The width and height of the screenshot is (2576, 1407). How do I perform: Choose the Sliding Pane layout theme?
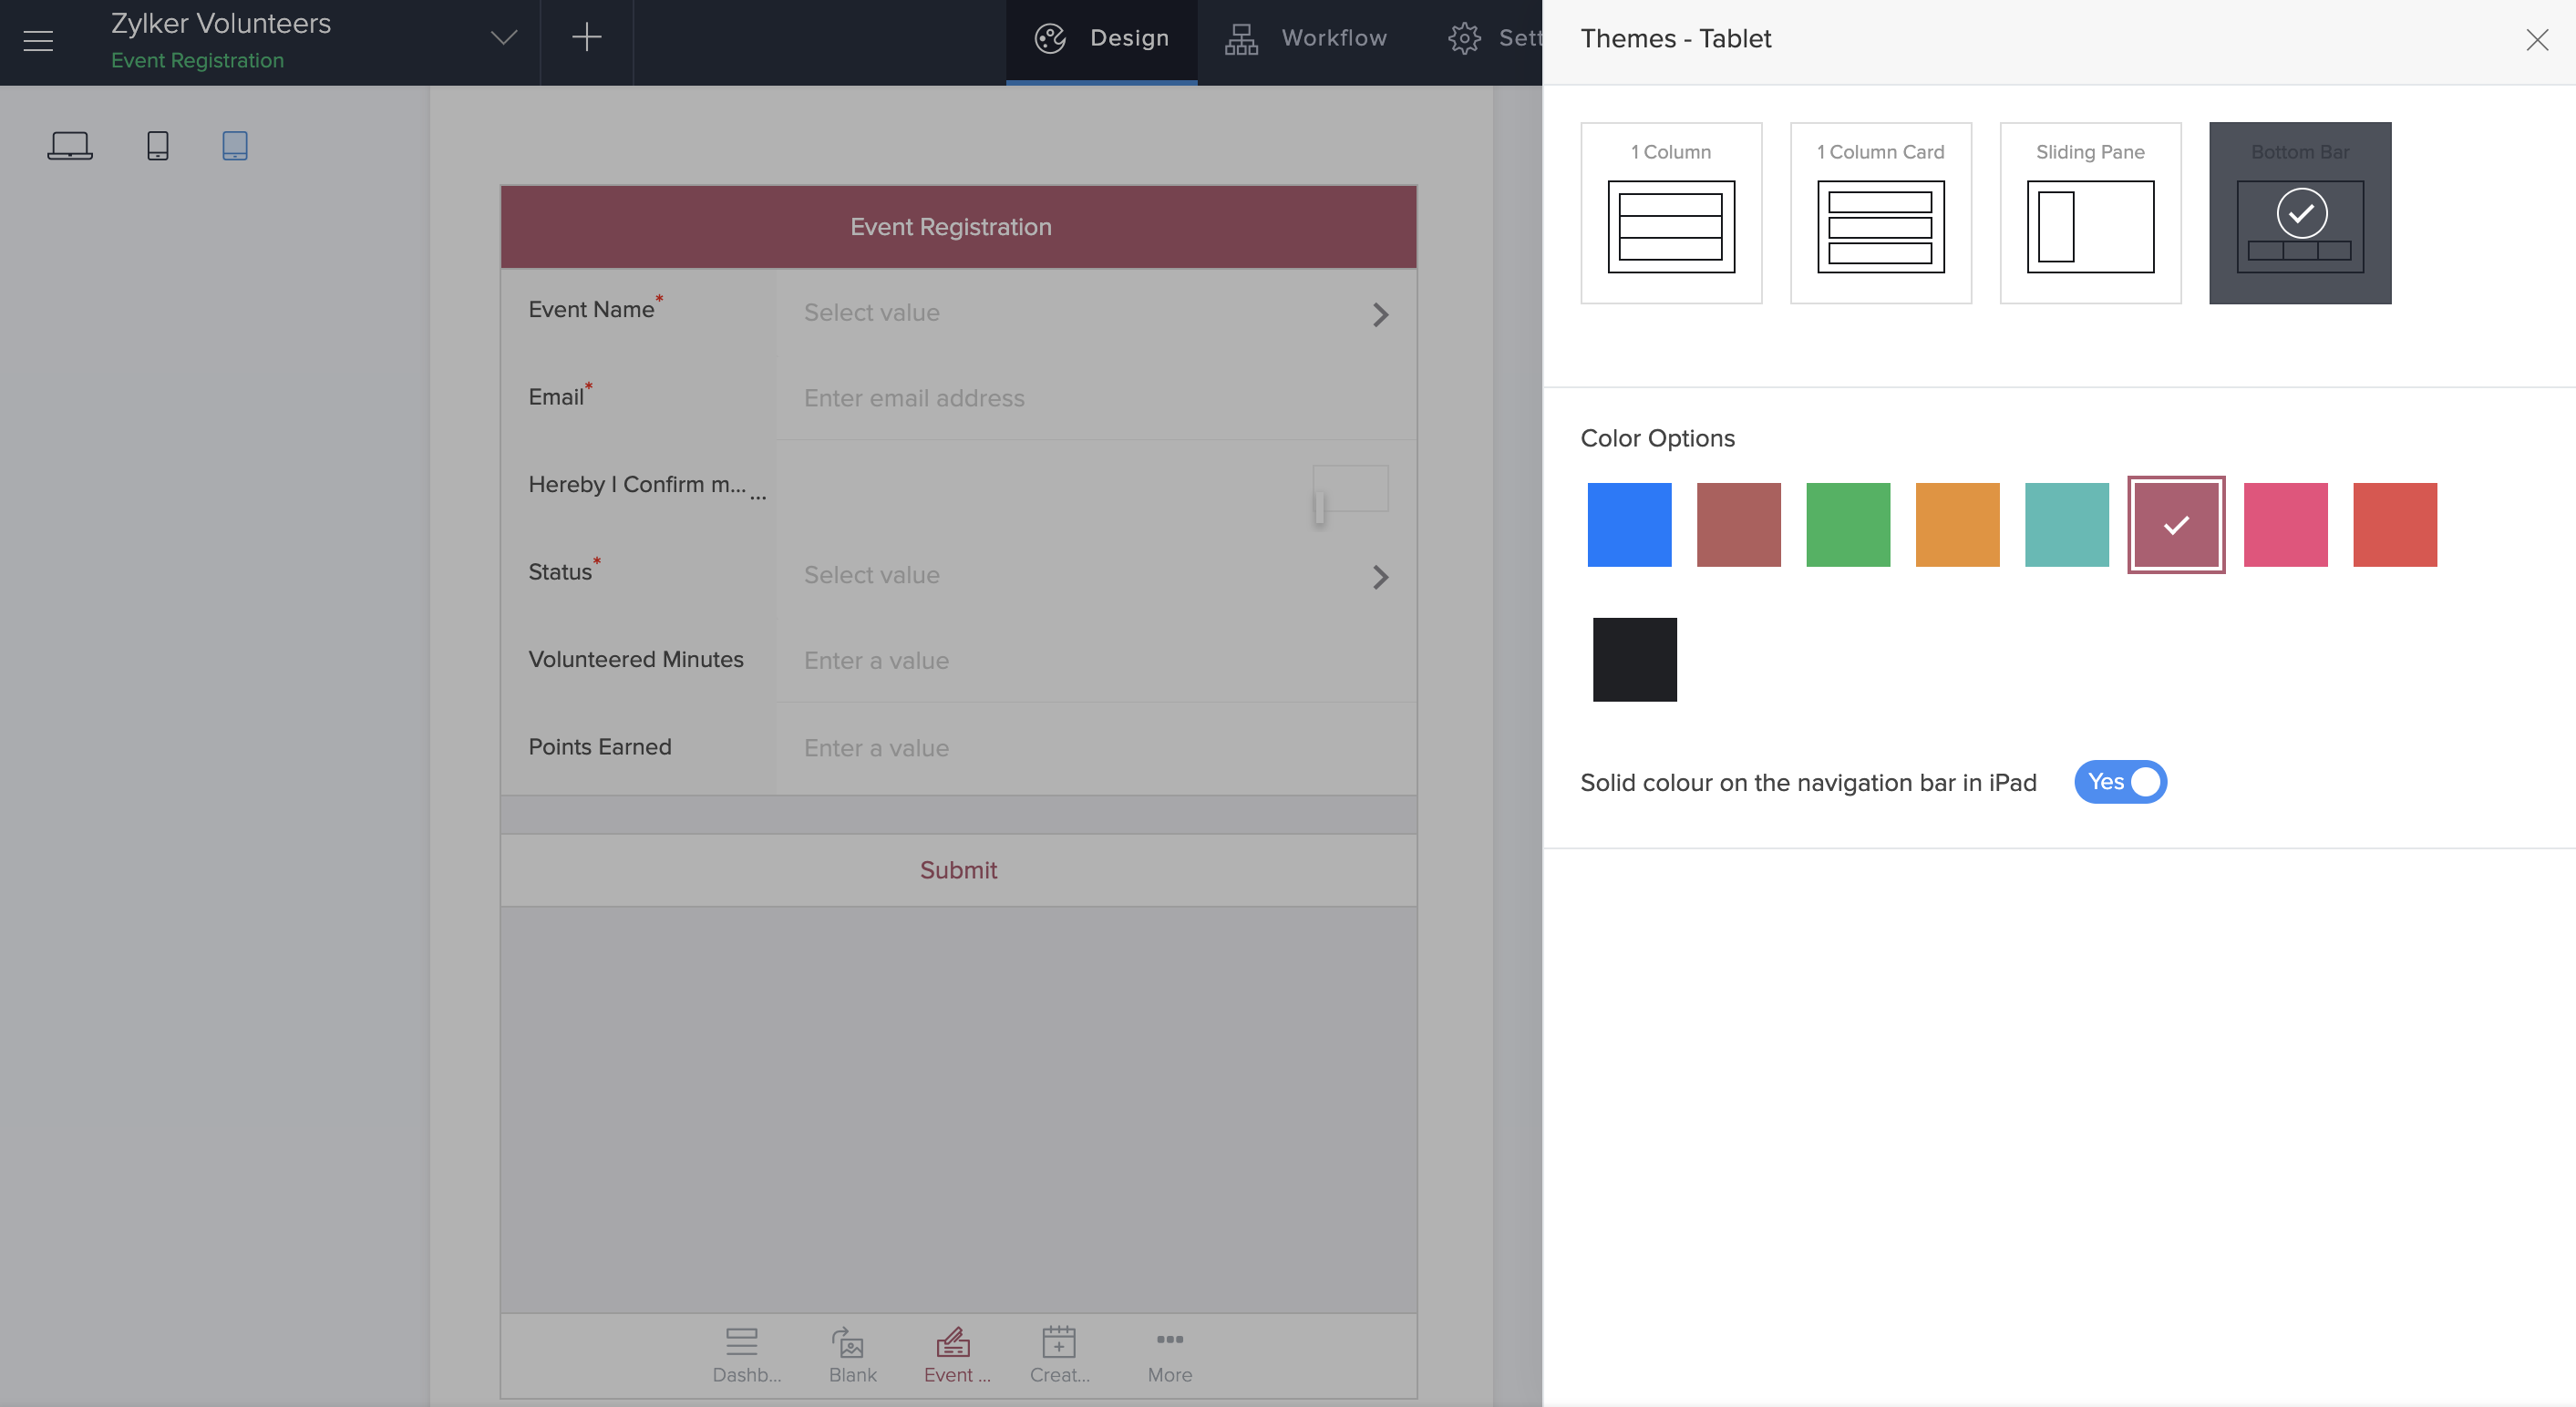click(x=2089, y=213)
